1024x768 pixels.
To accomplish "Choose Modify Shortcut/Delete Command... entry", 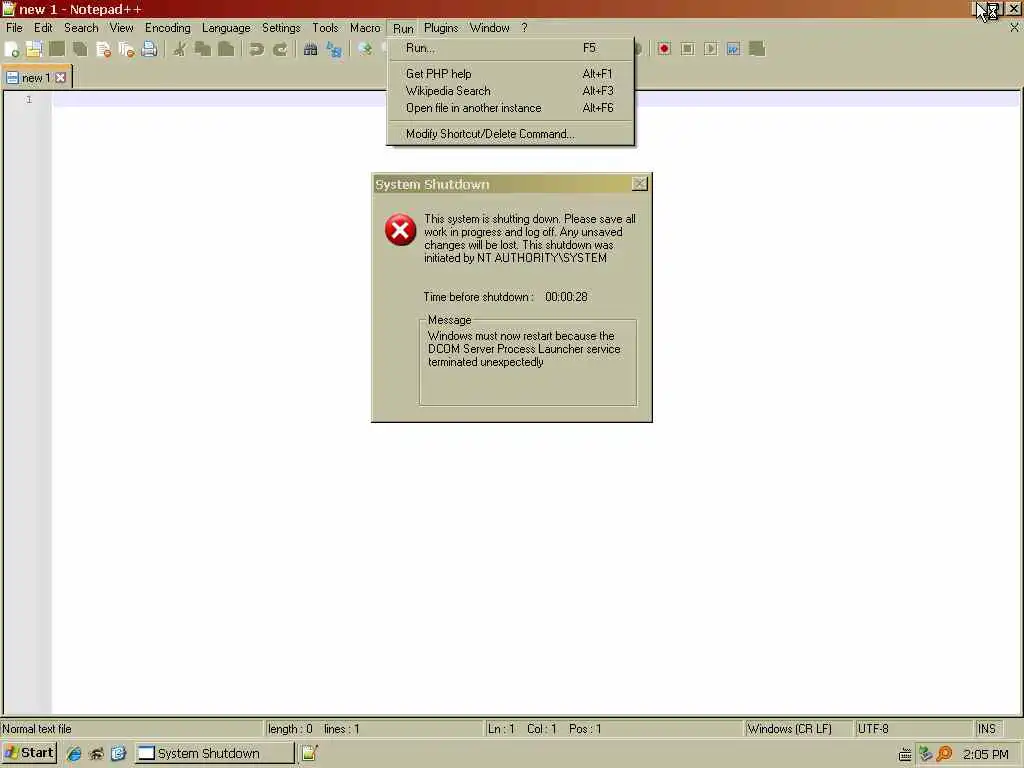I will (510, 134).
